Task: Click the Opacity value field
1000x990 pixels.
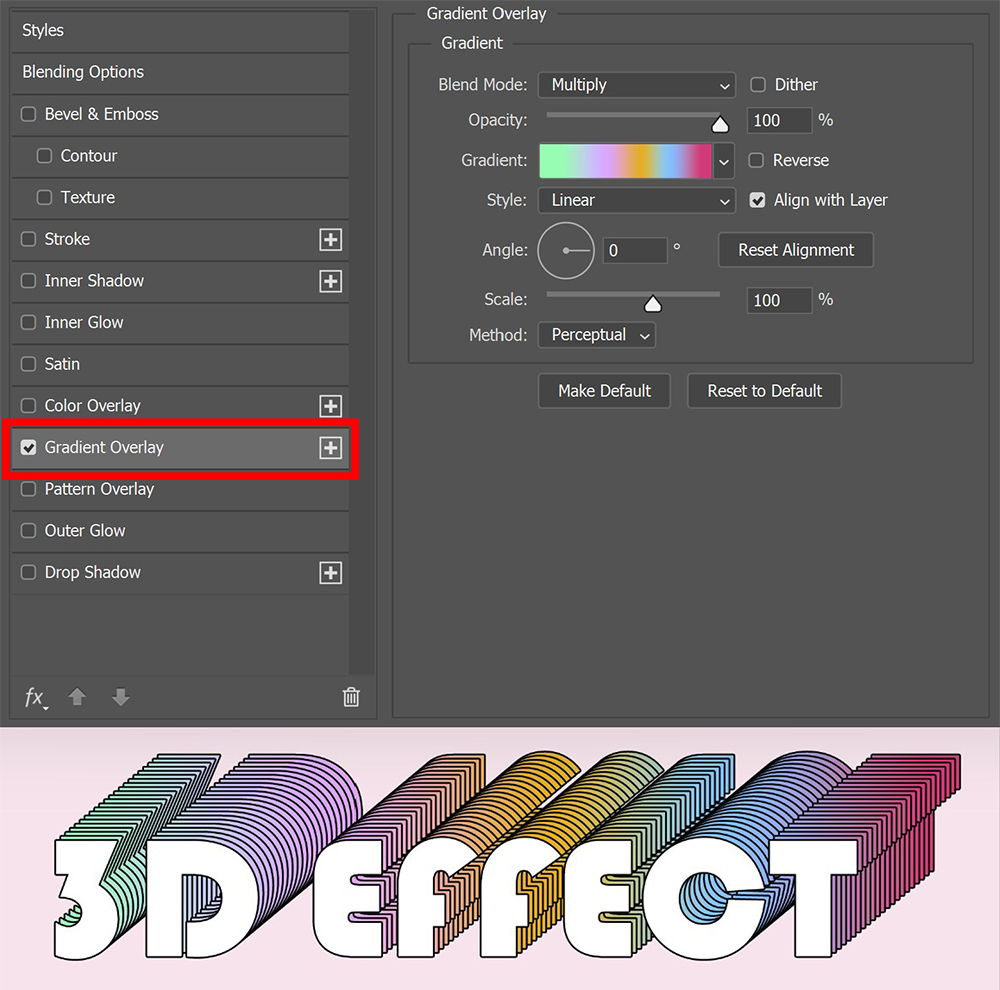Action: (779, 121)
